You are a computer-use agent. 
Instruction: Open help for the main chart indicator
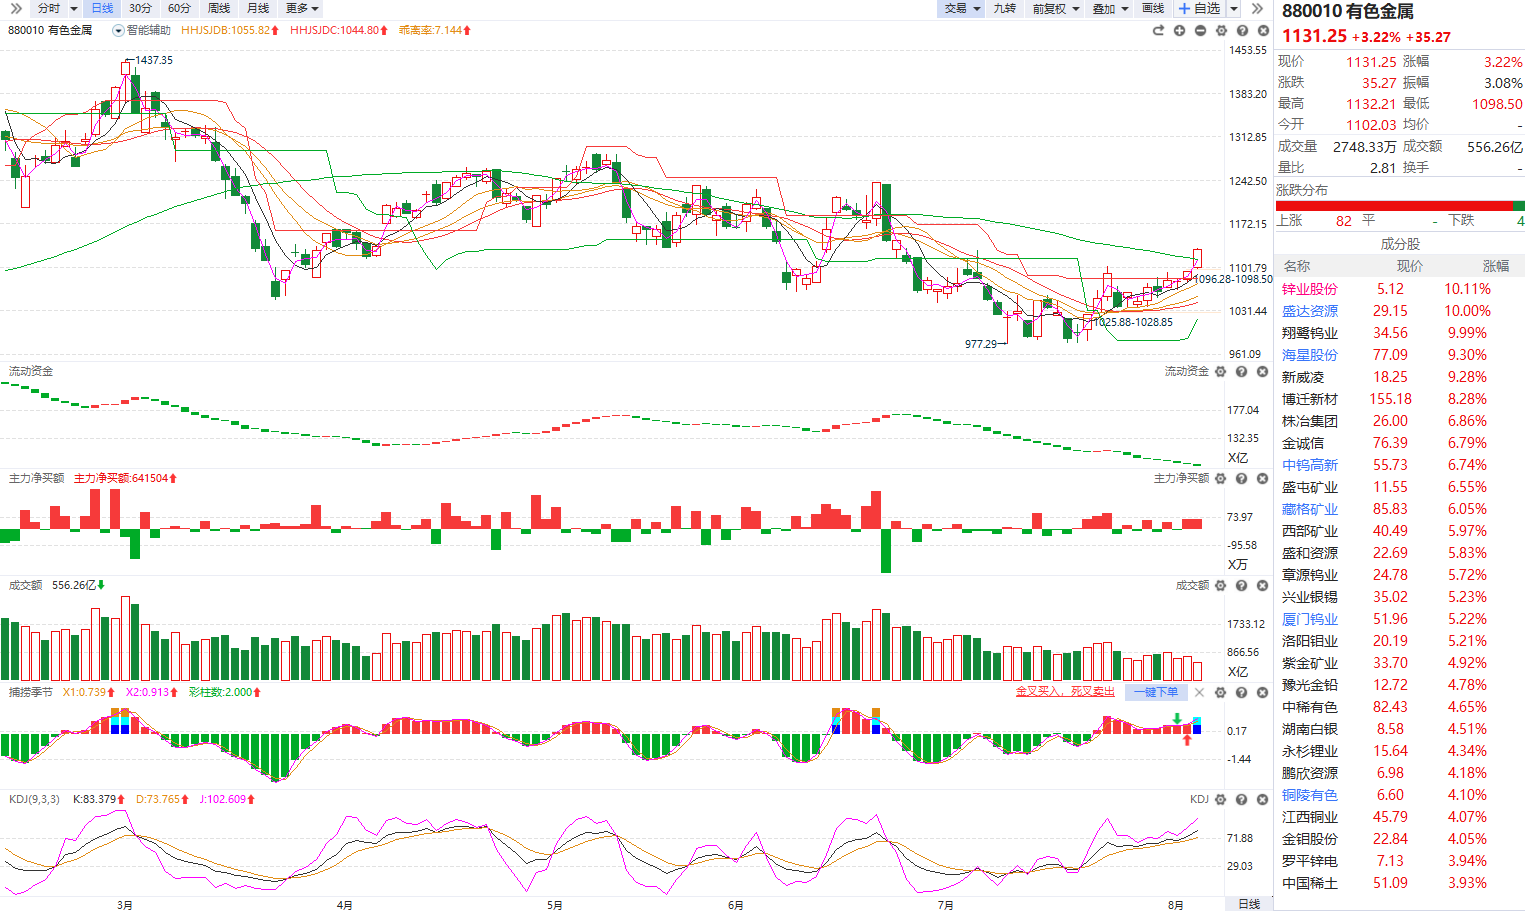point(1242,30)
